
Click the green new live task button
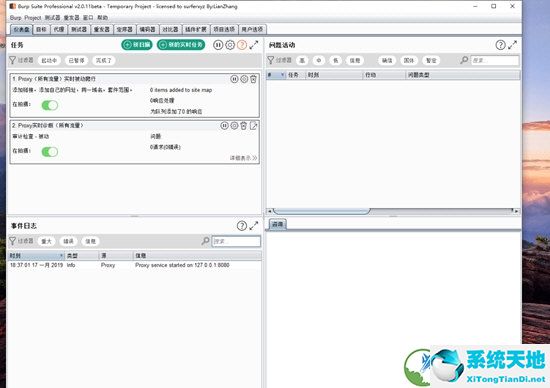pos(181,45)
